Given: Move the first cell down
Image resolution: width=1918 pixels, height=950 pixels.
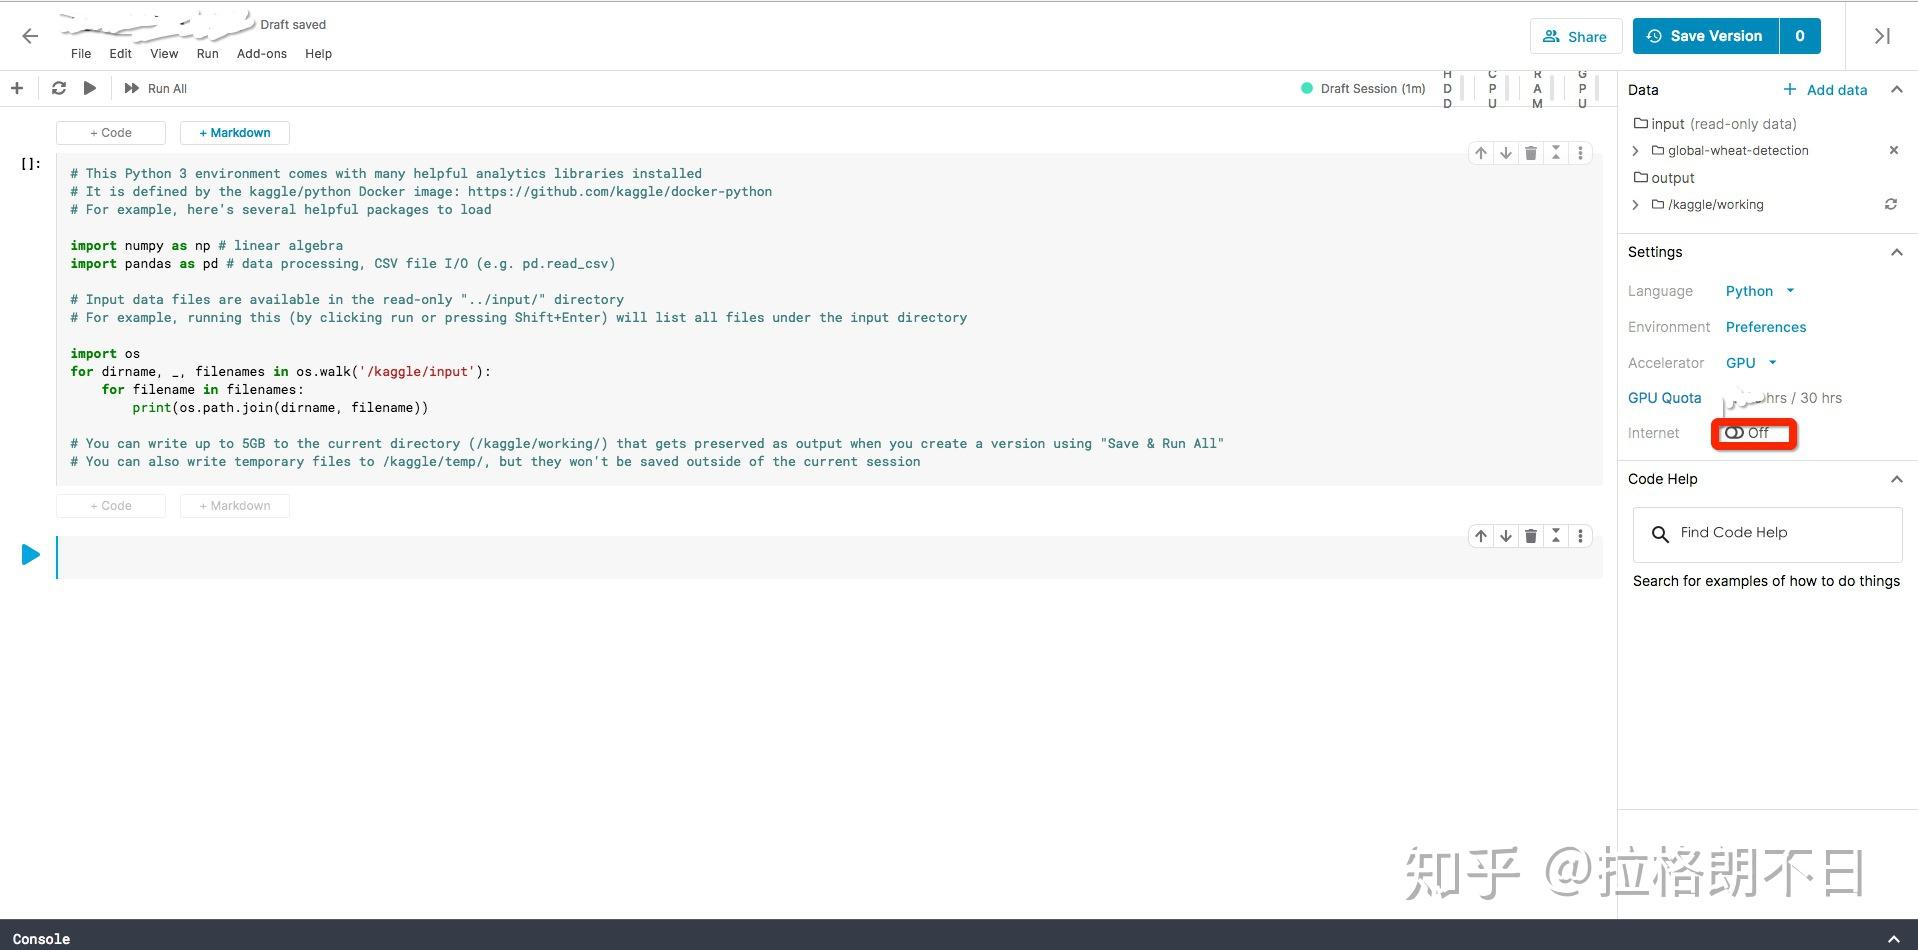Looking at the screenshot, I should click(1505, 152).
